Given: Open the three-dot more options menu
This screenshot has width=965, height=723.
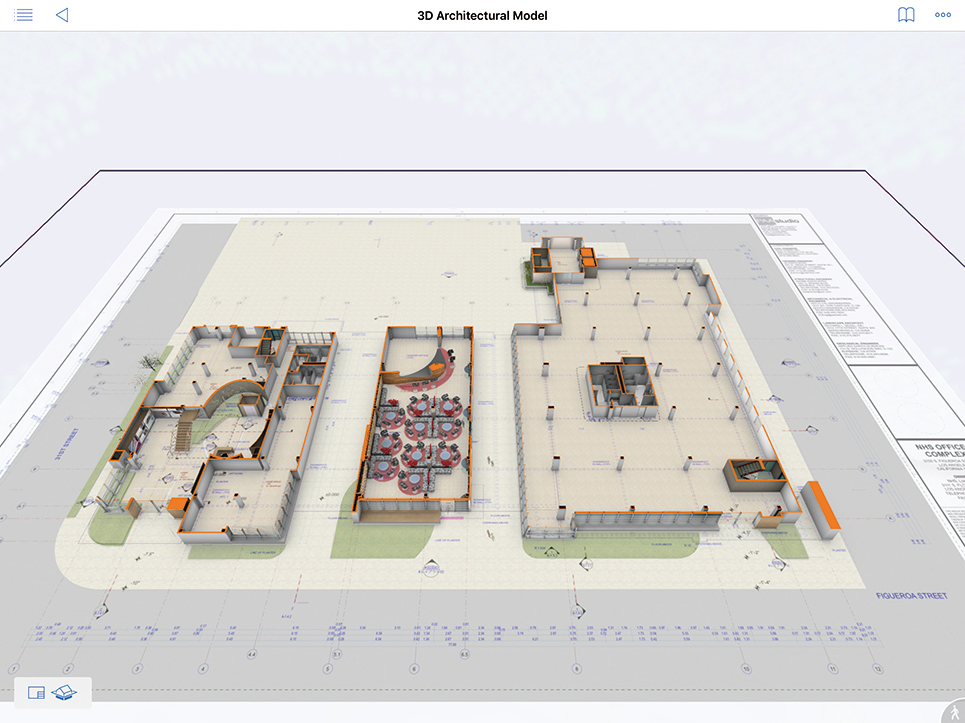Looking at the screenshot, I should pyautogui.click(x=943, y=15).
